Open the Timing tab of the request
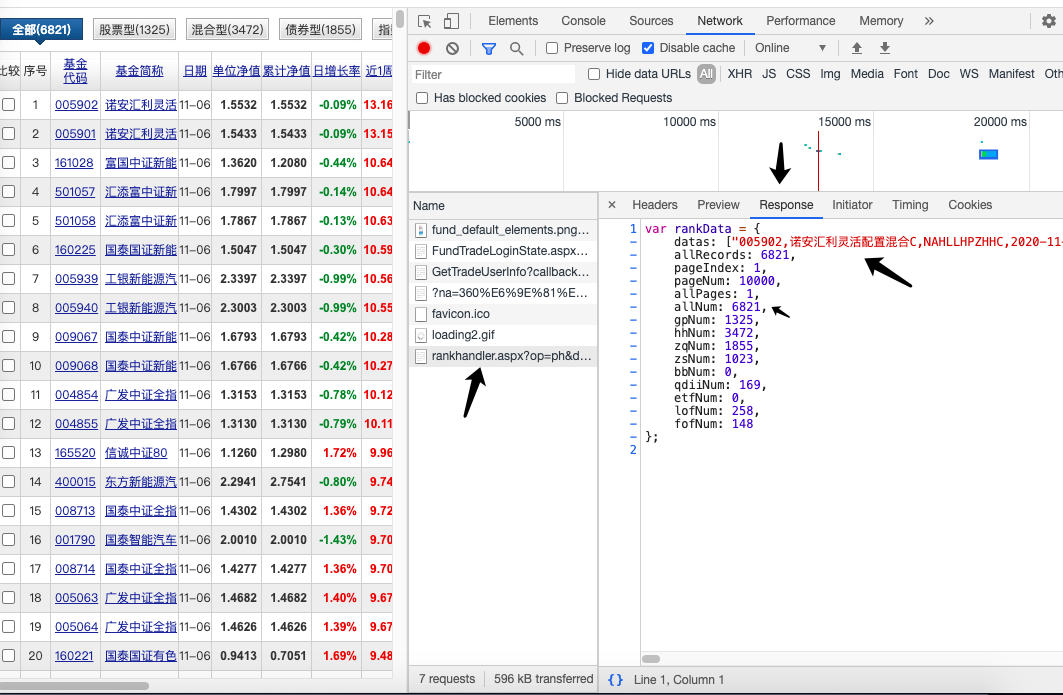The height and width of the screenshot is (695, 1063). click(x=910, y=205)
